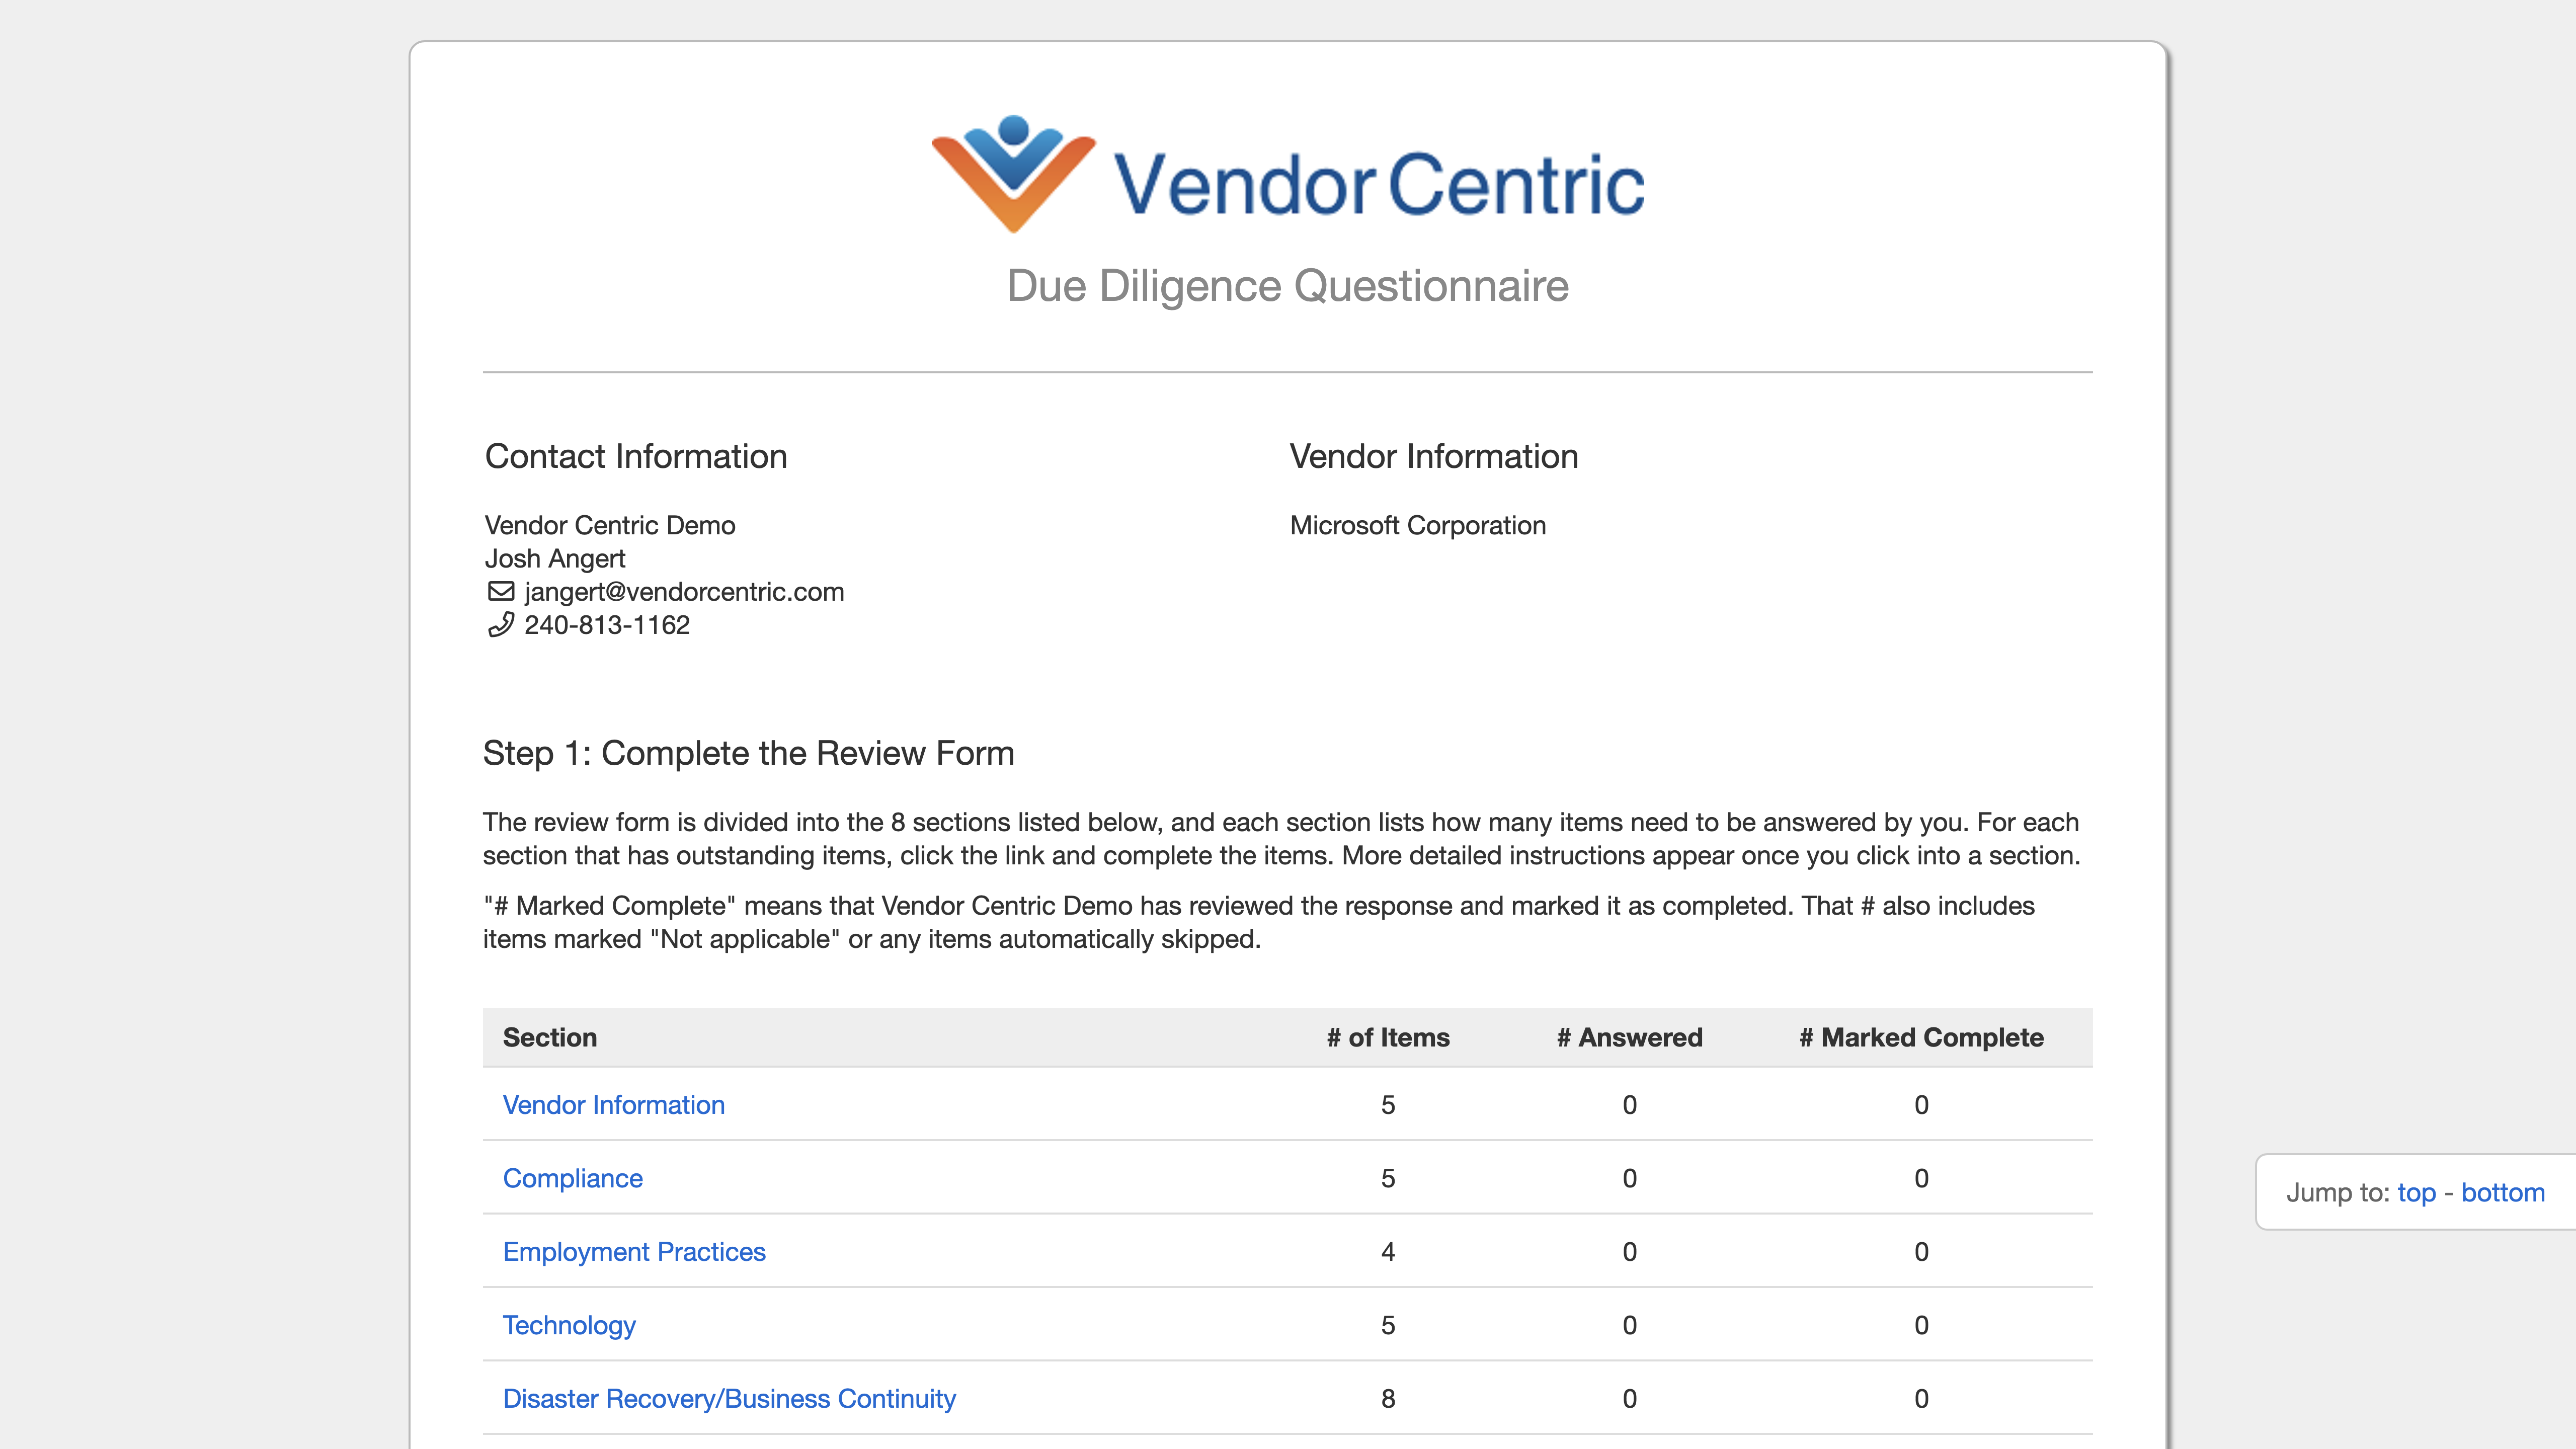Screen dimensions: 2576x1449
Task: Go to Employment Practices section
Action: click(x=634, y=1251)
